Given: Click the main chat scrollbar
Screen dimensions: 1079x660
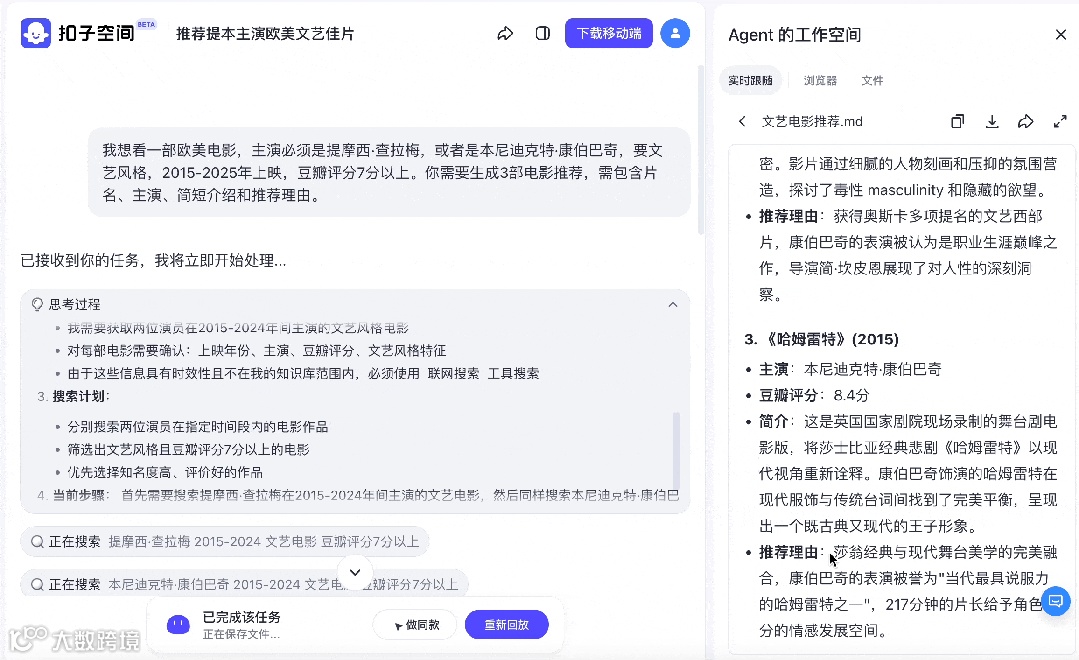Looking at the screenshot, I should point(700,149).
